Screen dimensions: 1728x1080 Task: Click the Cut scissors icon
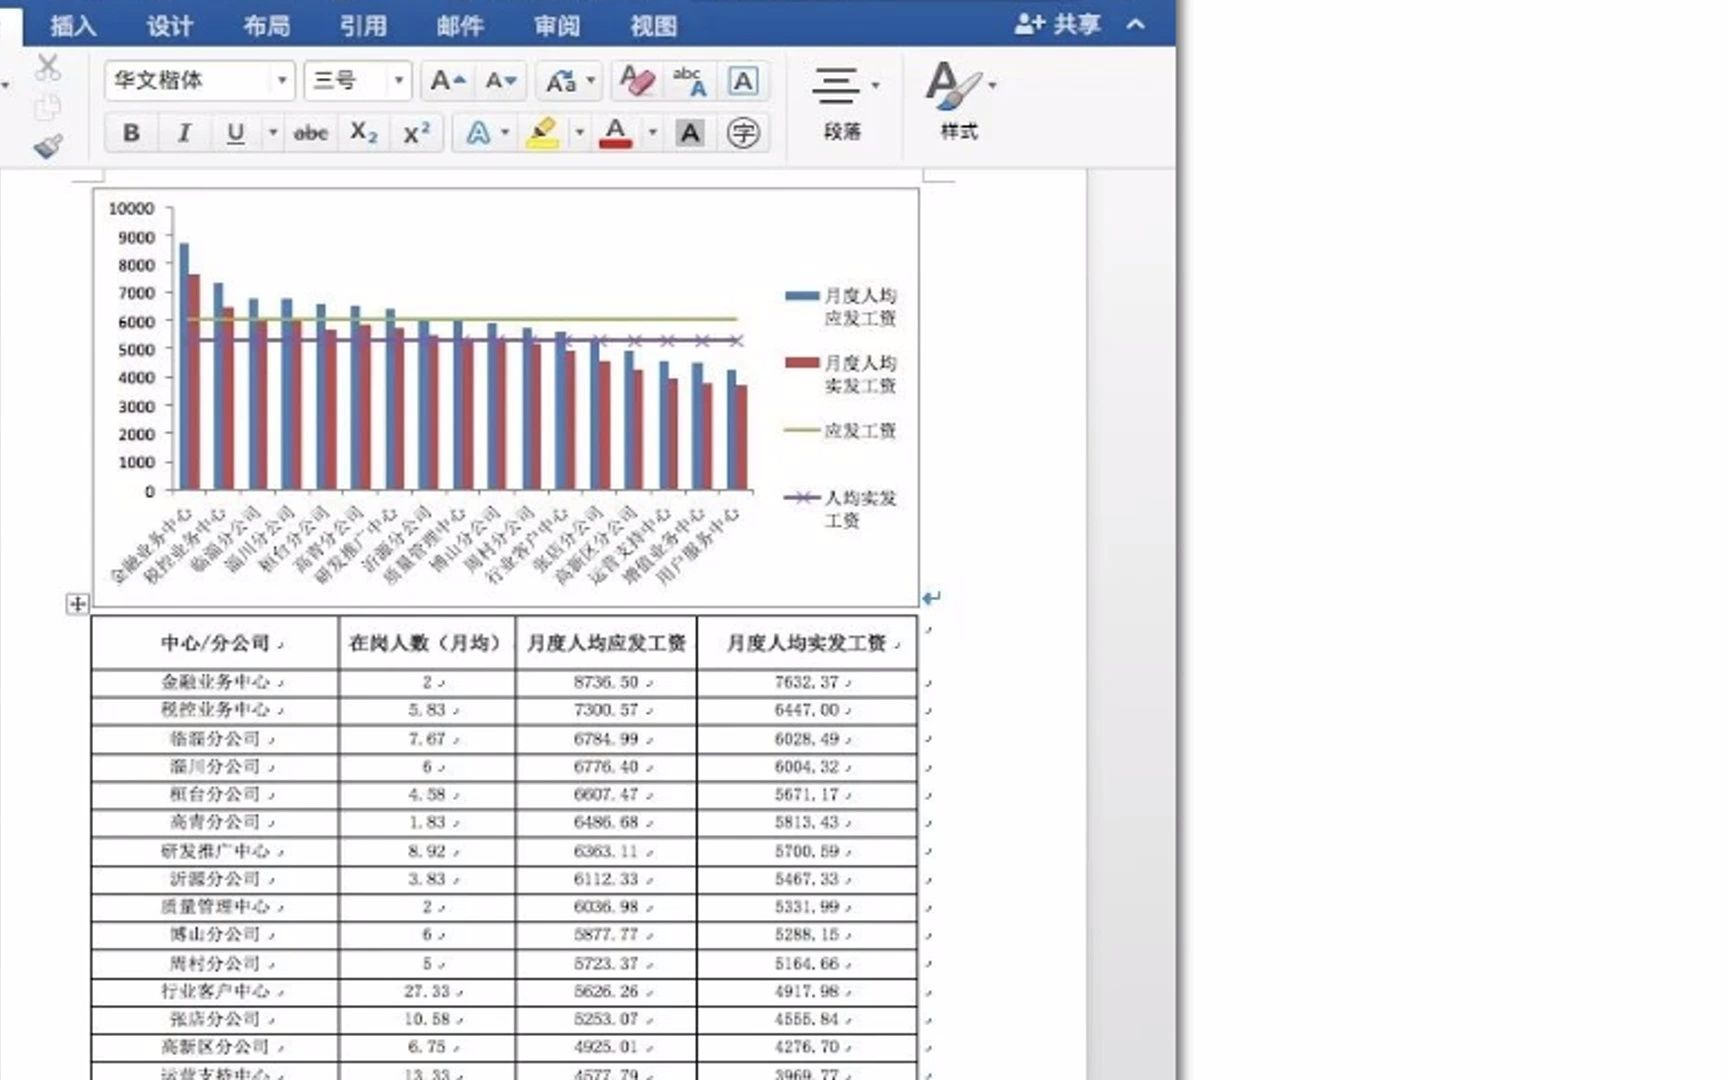tap(48, 68)
